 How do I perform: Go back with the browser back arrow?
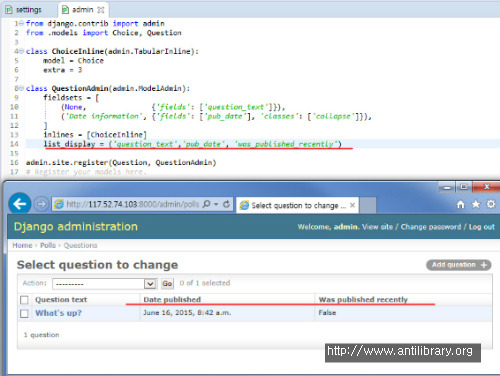[x=20, y=203]
